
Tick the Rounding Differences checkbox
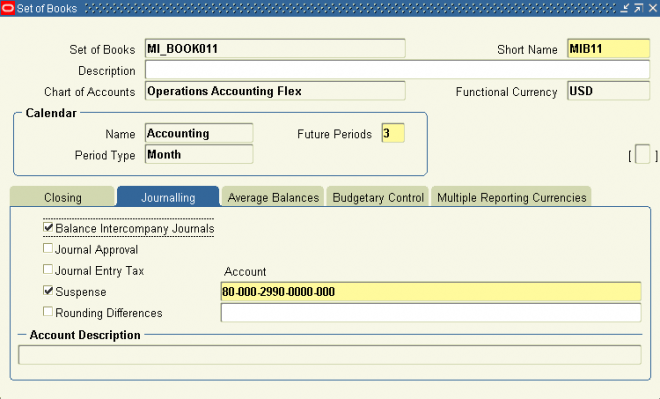pyautogui.click(x=48, y=311)
